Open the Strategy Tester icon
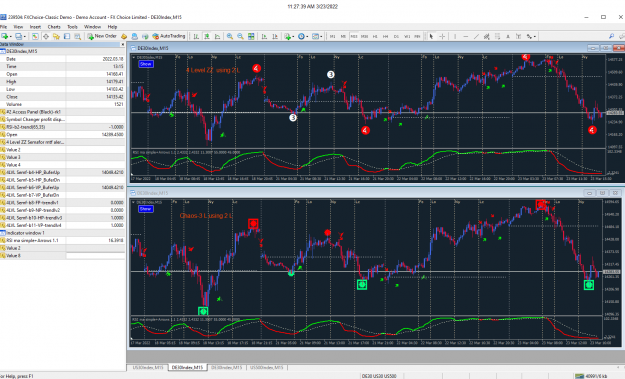Image resolution: width=625 pixels, height=379 pixels. point(77,36)
